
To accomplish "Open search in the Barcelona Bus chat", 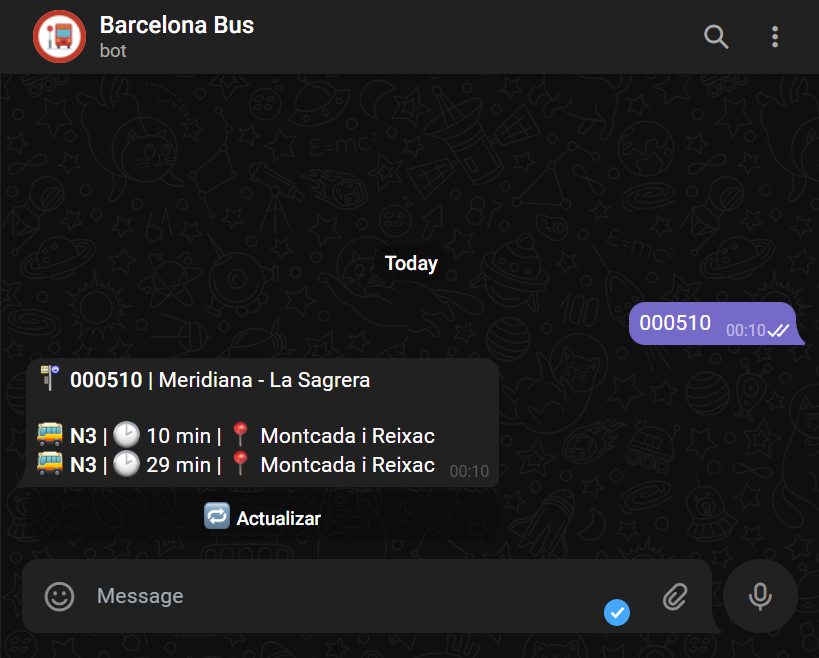I will [x=716, y=37].
